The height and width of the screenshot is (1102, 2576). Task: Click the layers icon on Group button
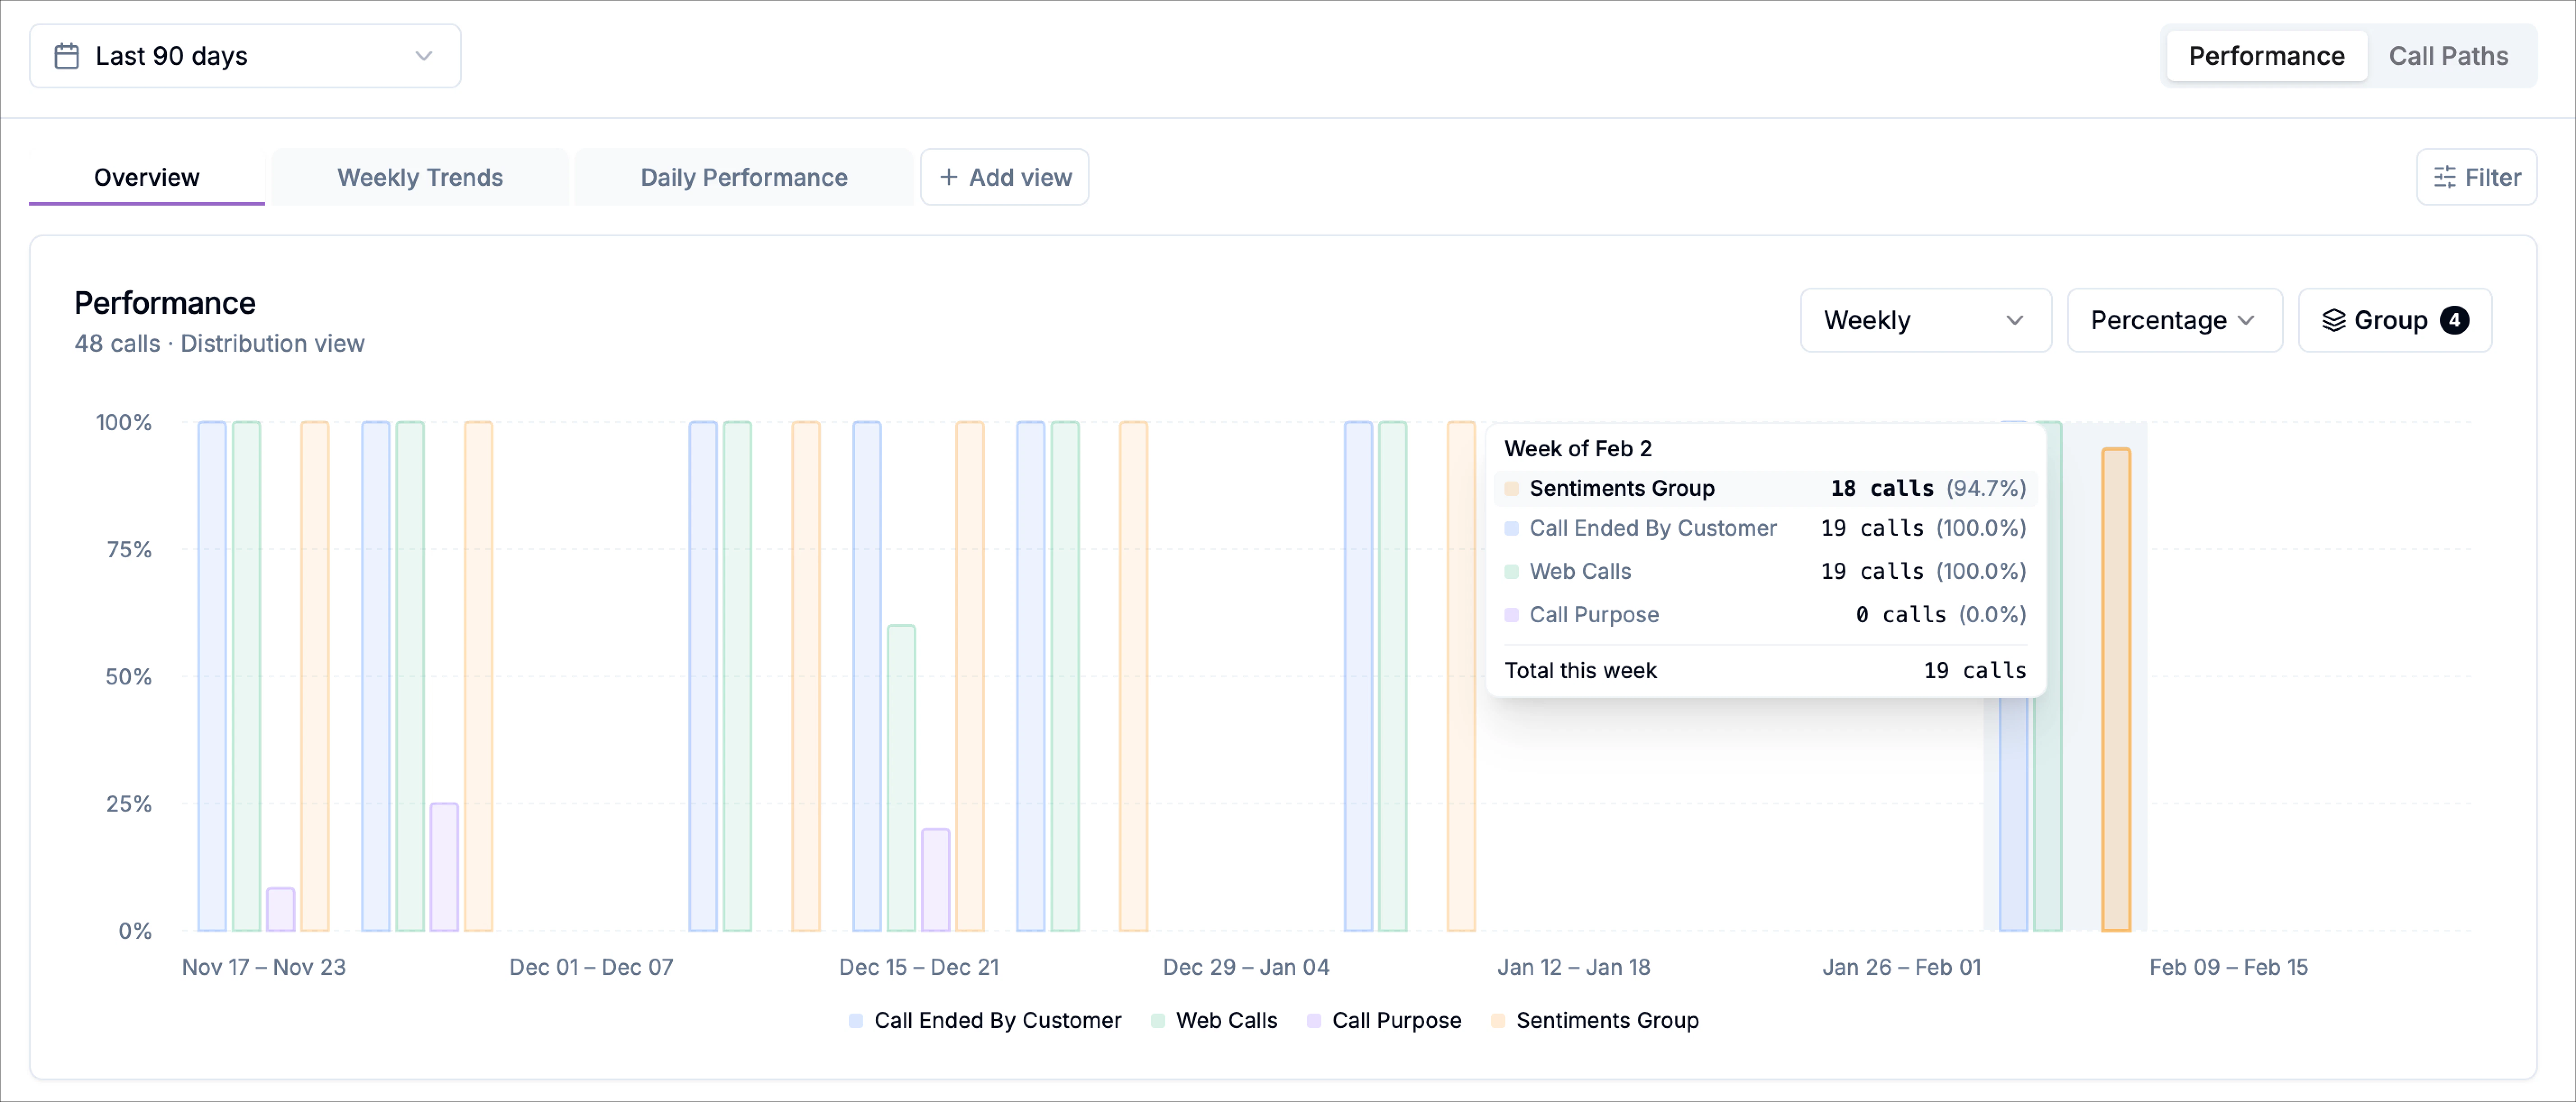coord(2333,320)
